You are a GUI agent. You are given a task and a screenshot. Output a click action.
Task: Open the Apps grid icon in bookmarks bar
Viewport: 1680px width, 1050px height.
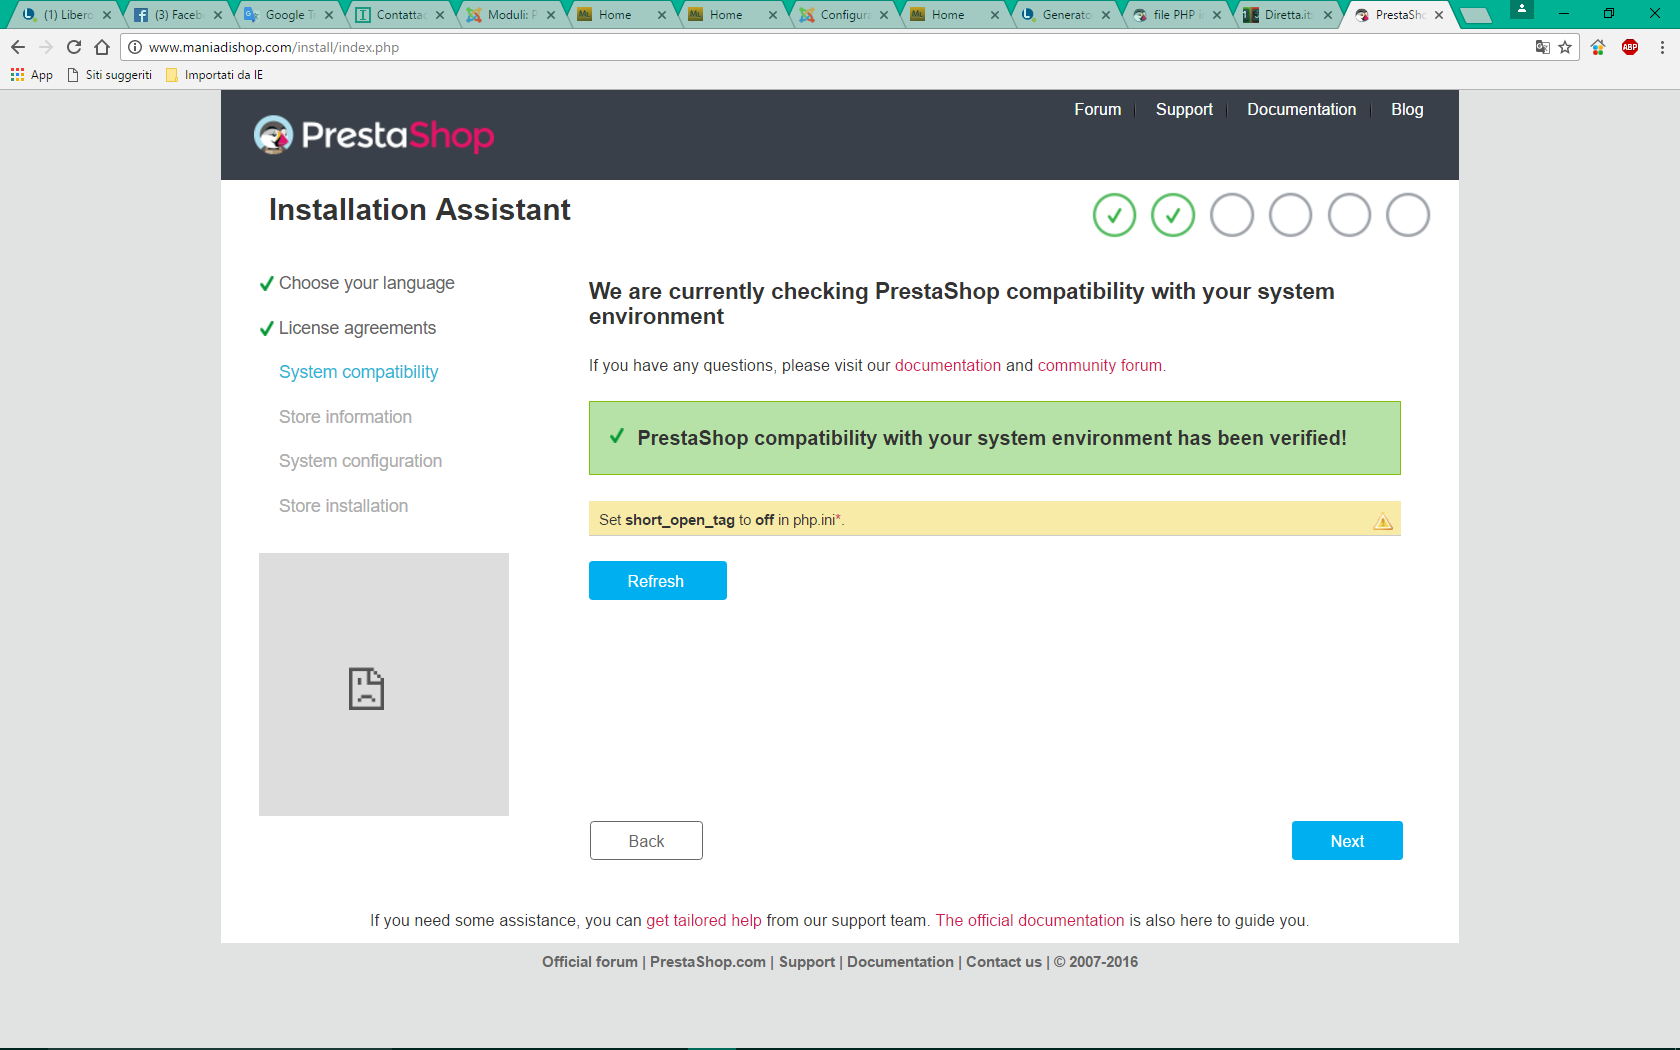click(17, 75)
